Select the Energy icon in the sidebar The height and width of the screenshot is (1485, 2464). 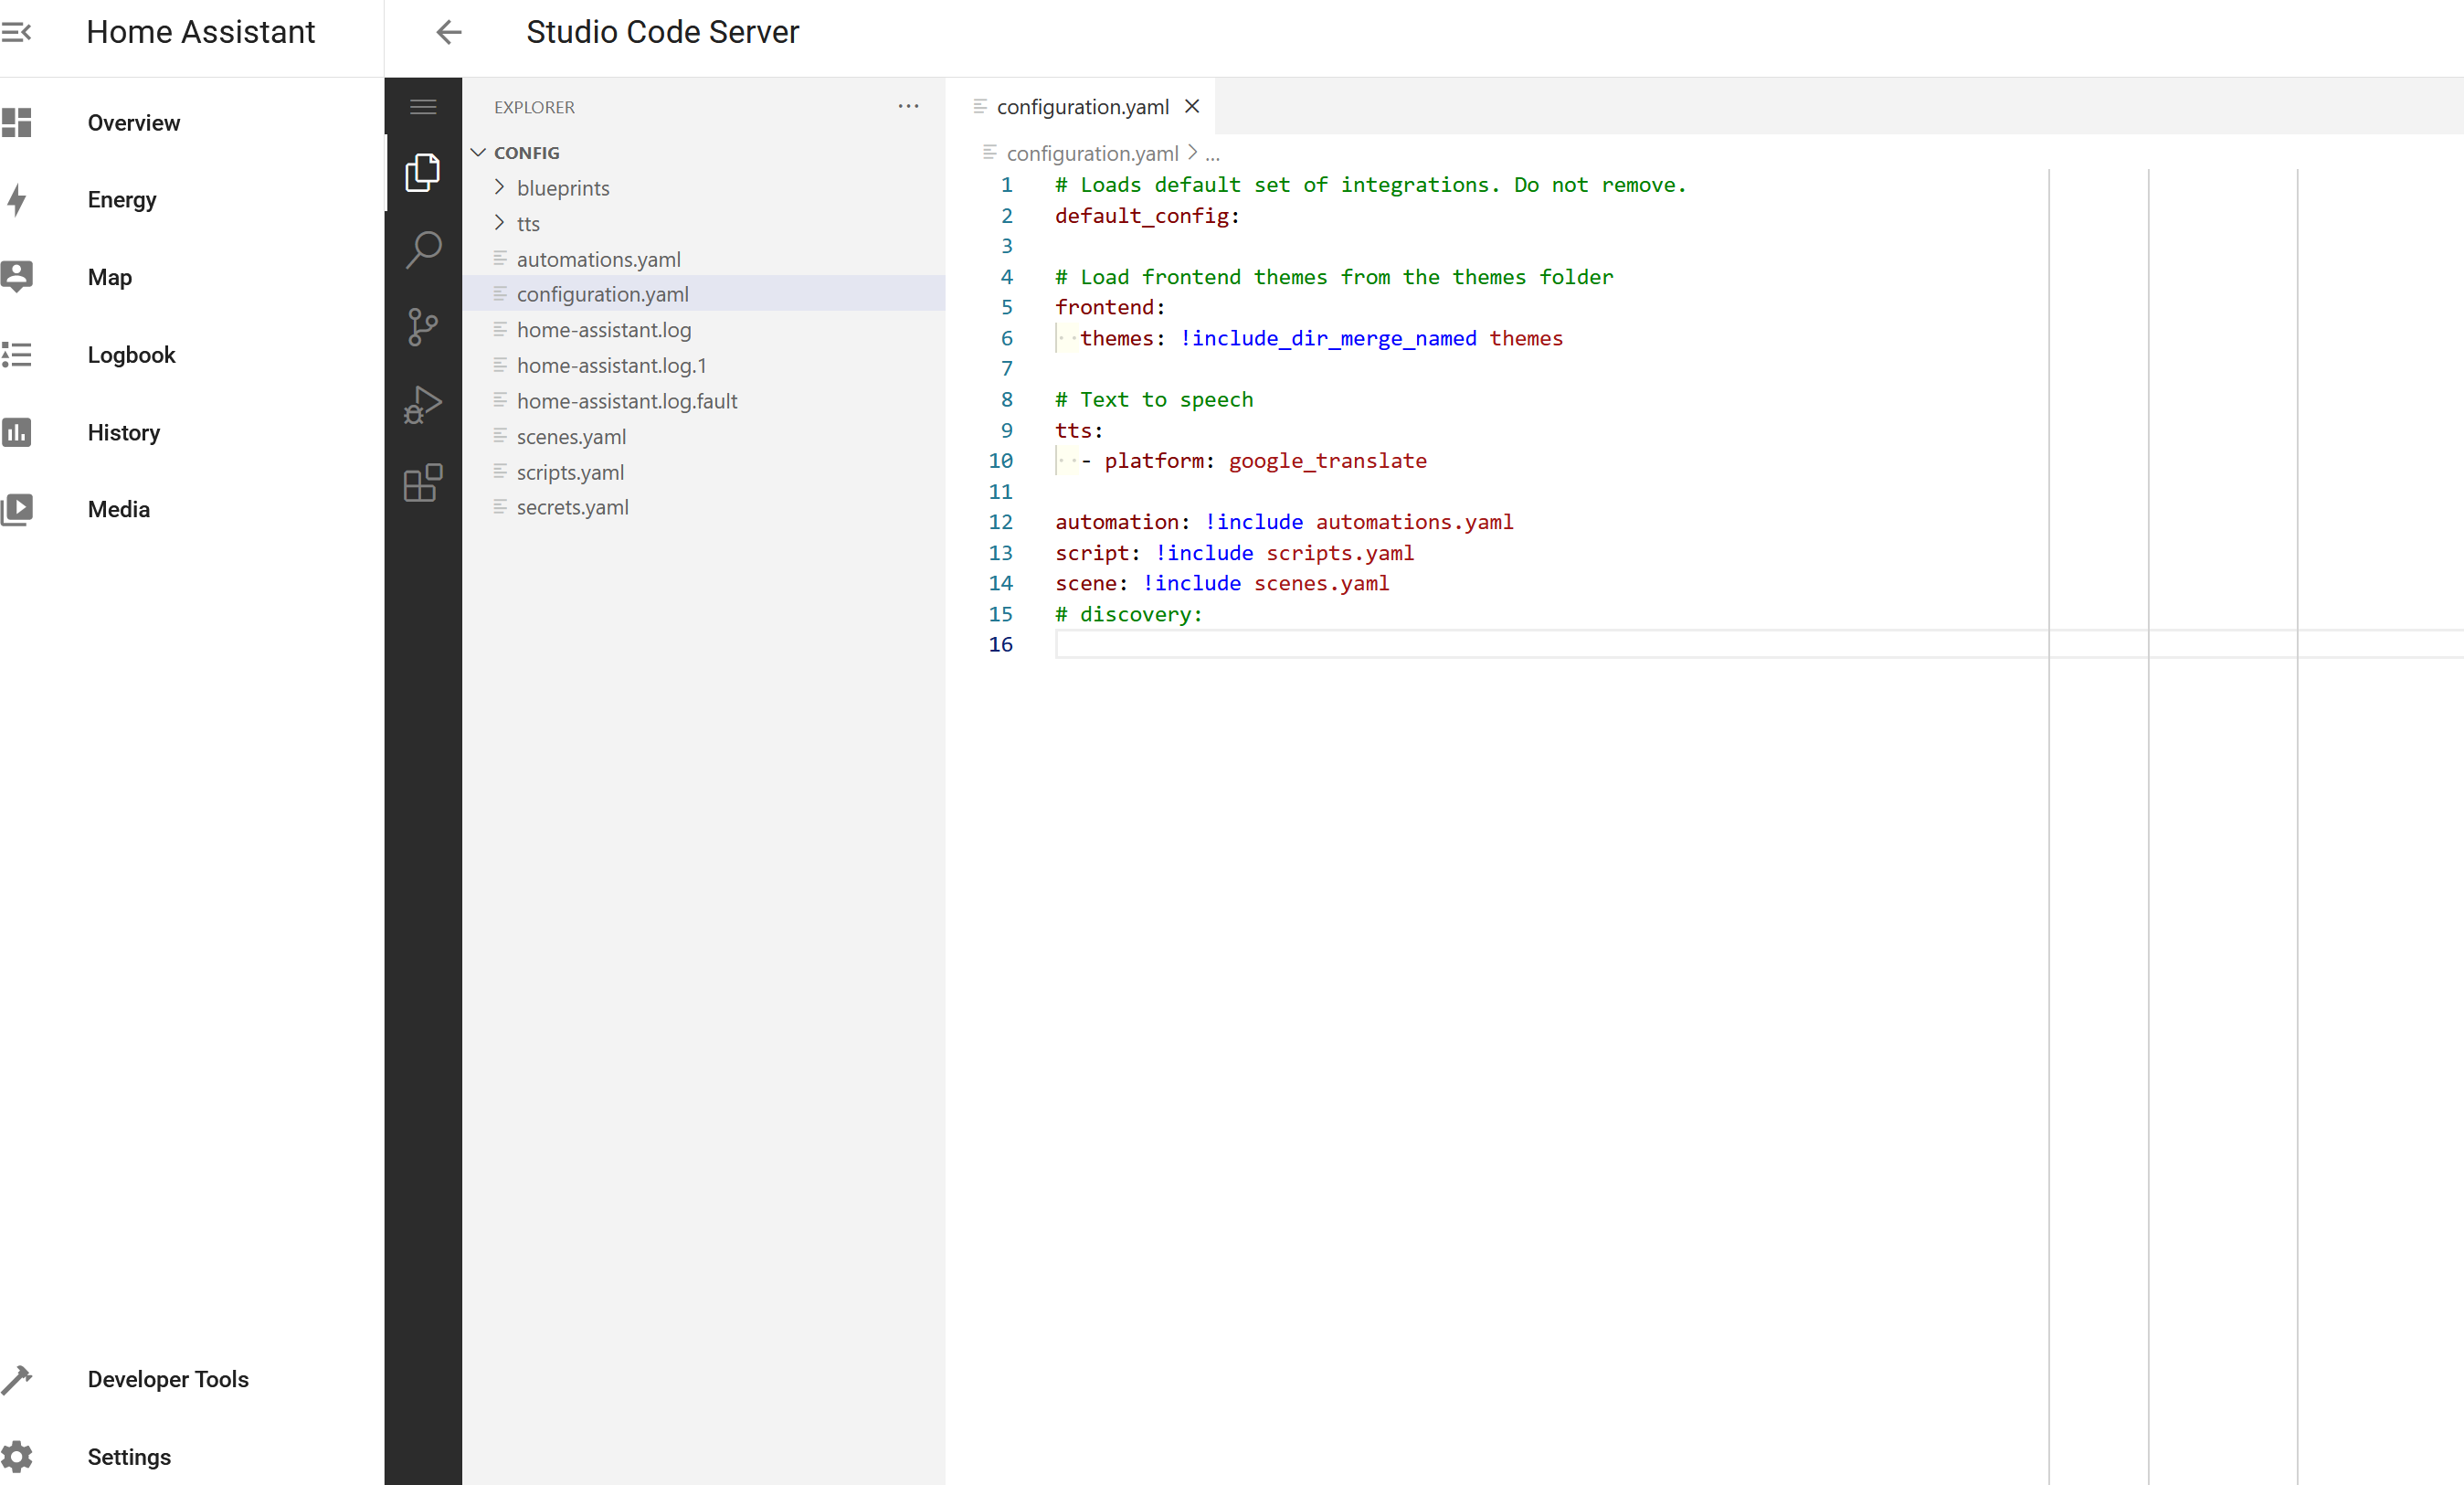click(18, 200)
